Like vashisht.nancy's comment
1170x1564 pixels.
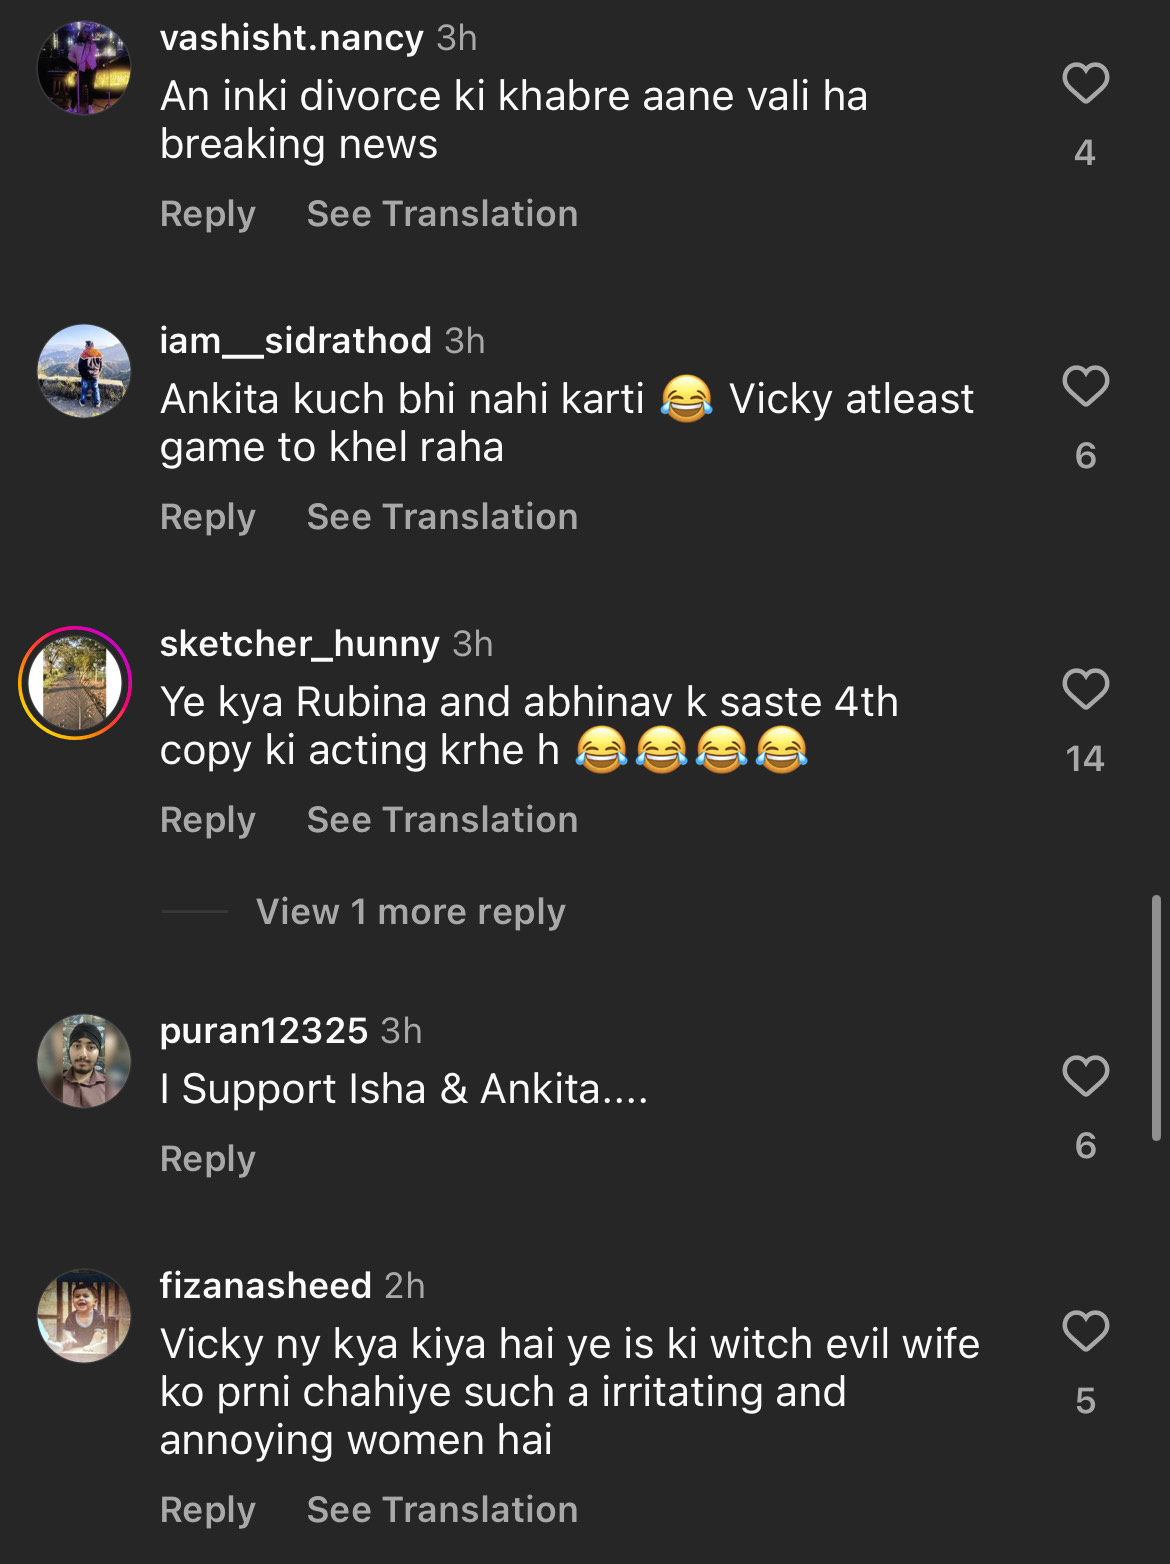coord(1085,83)
